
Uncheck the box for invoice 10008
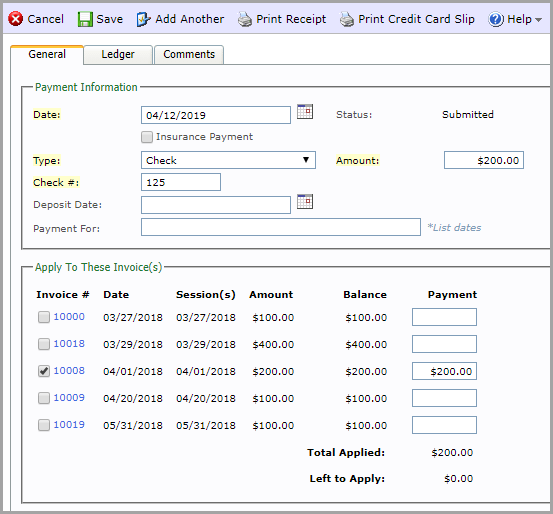pos(44,371)
